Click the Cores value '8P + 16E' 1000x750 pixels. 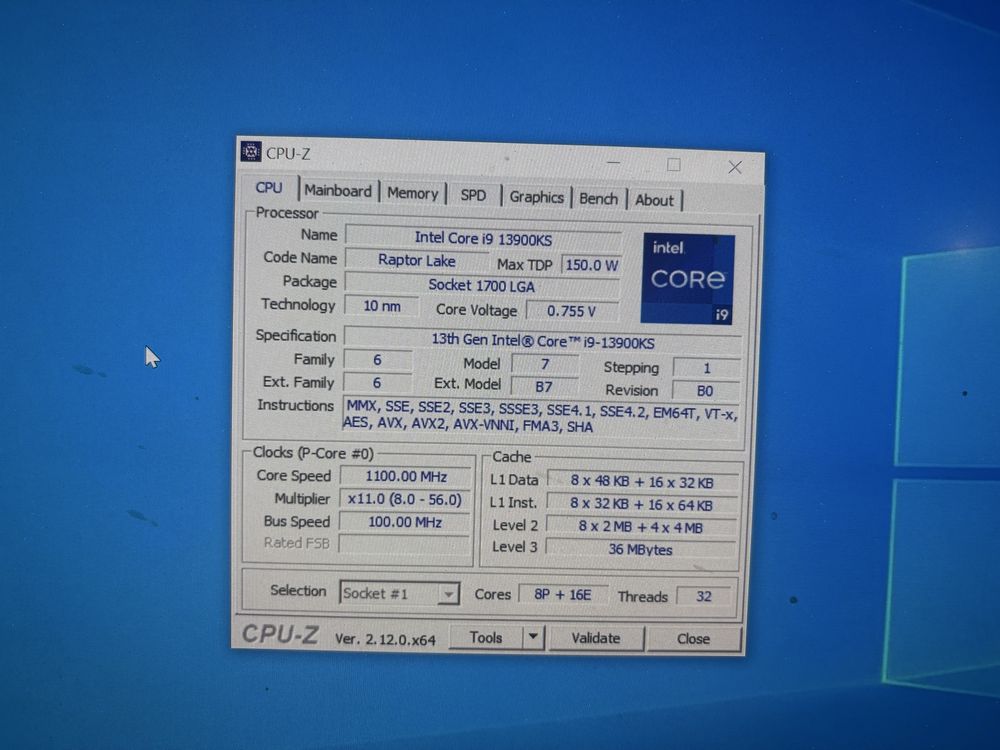(562, 594)
